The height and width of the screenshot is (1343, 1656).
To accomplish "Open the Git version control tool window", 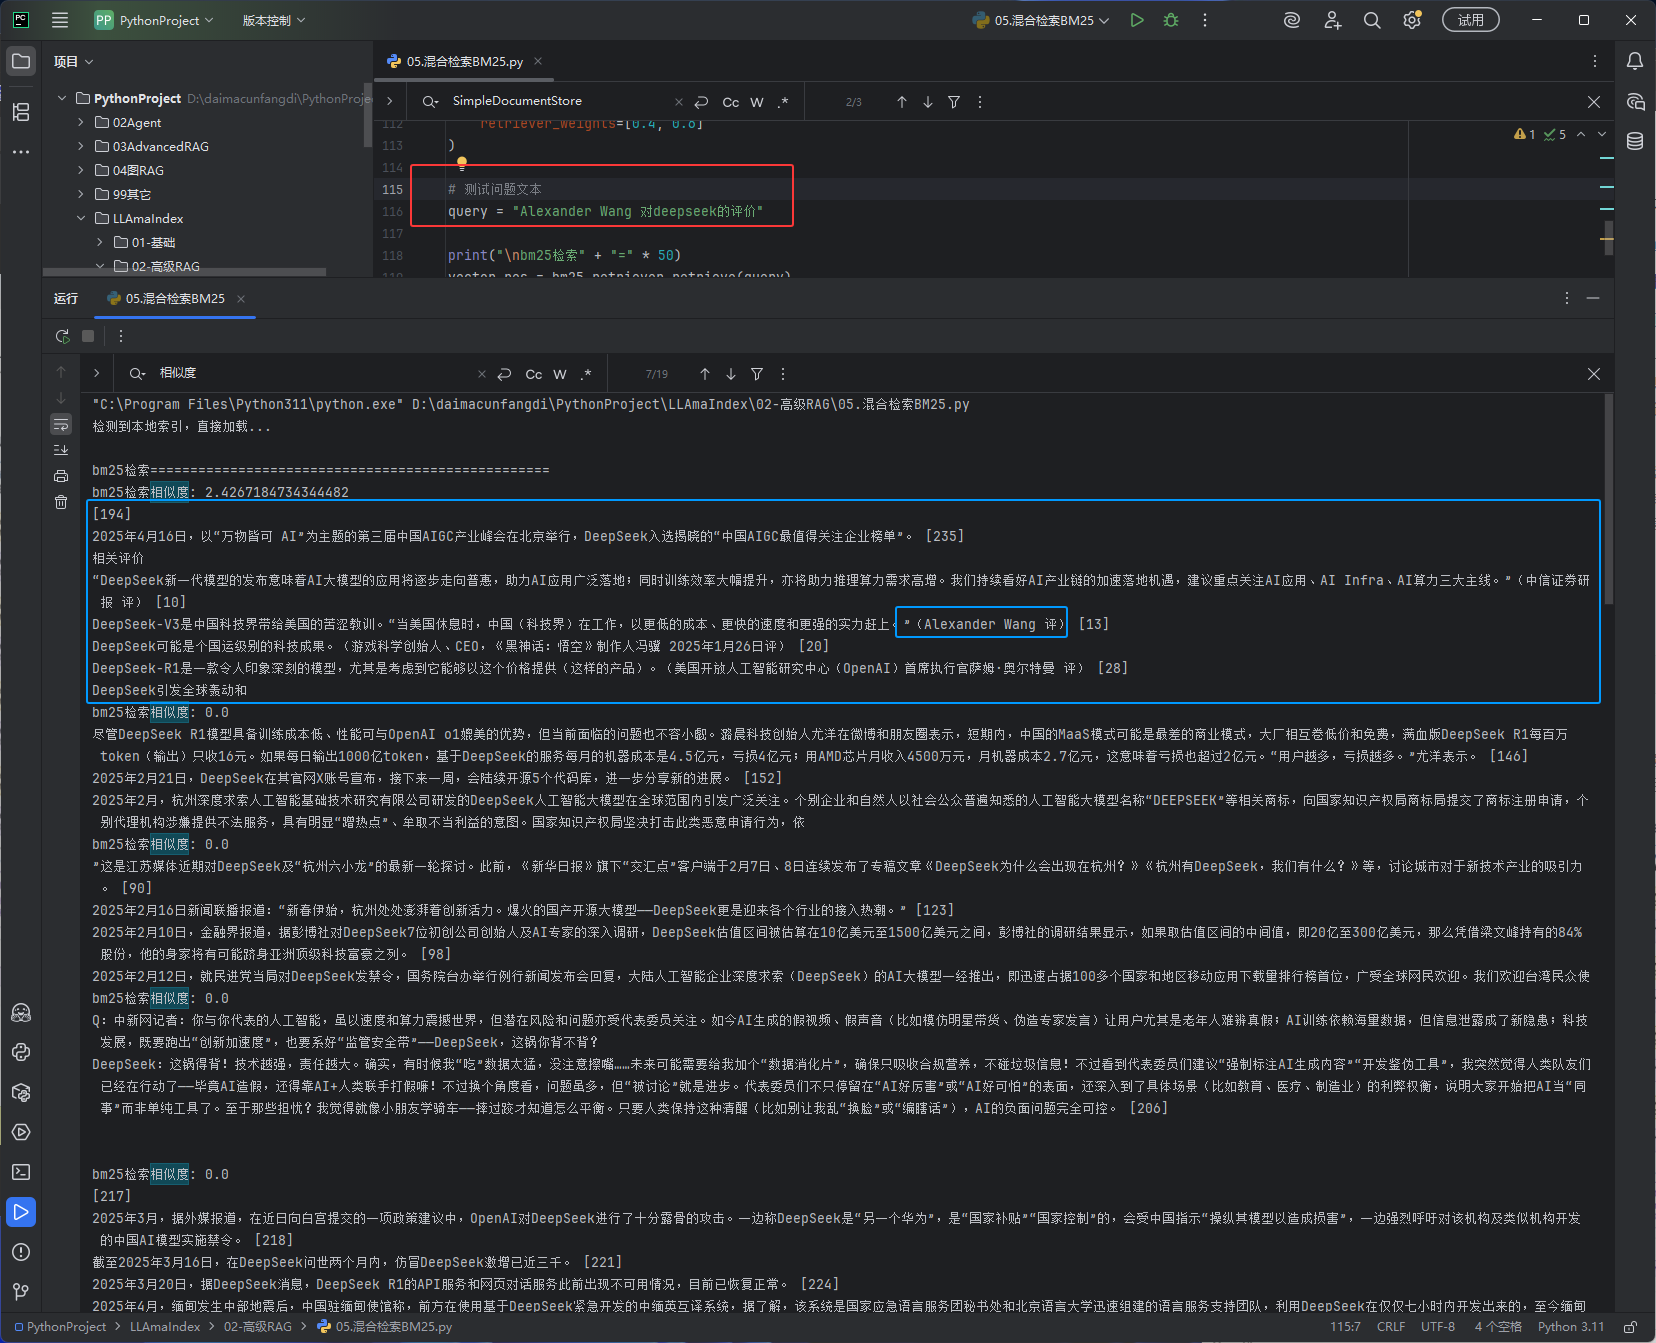I will pos(21,1292).
